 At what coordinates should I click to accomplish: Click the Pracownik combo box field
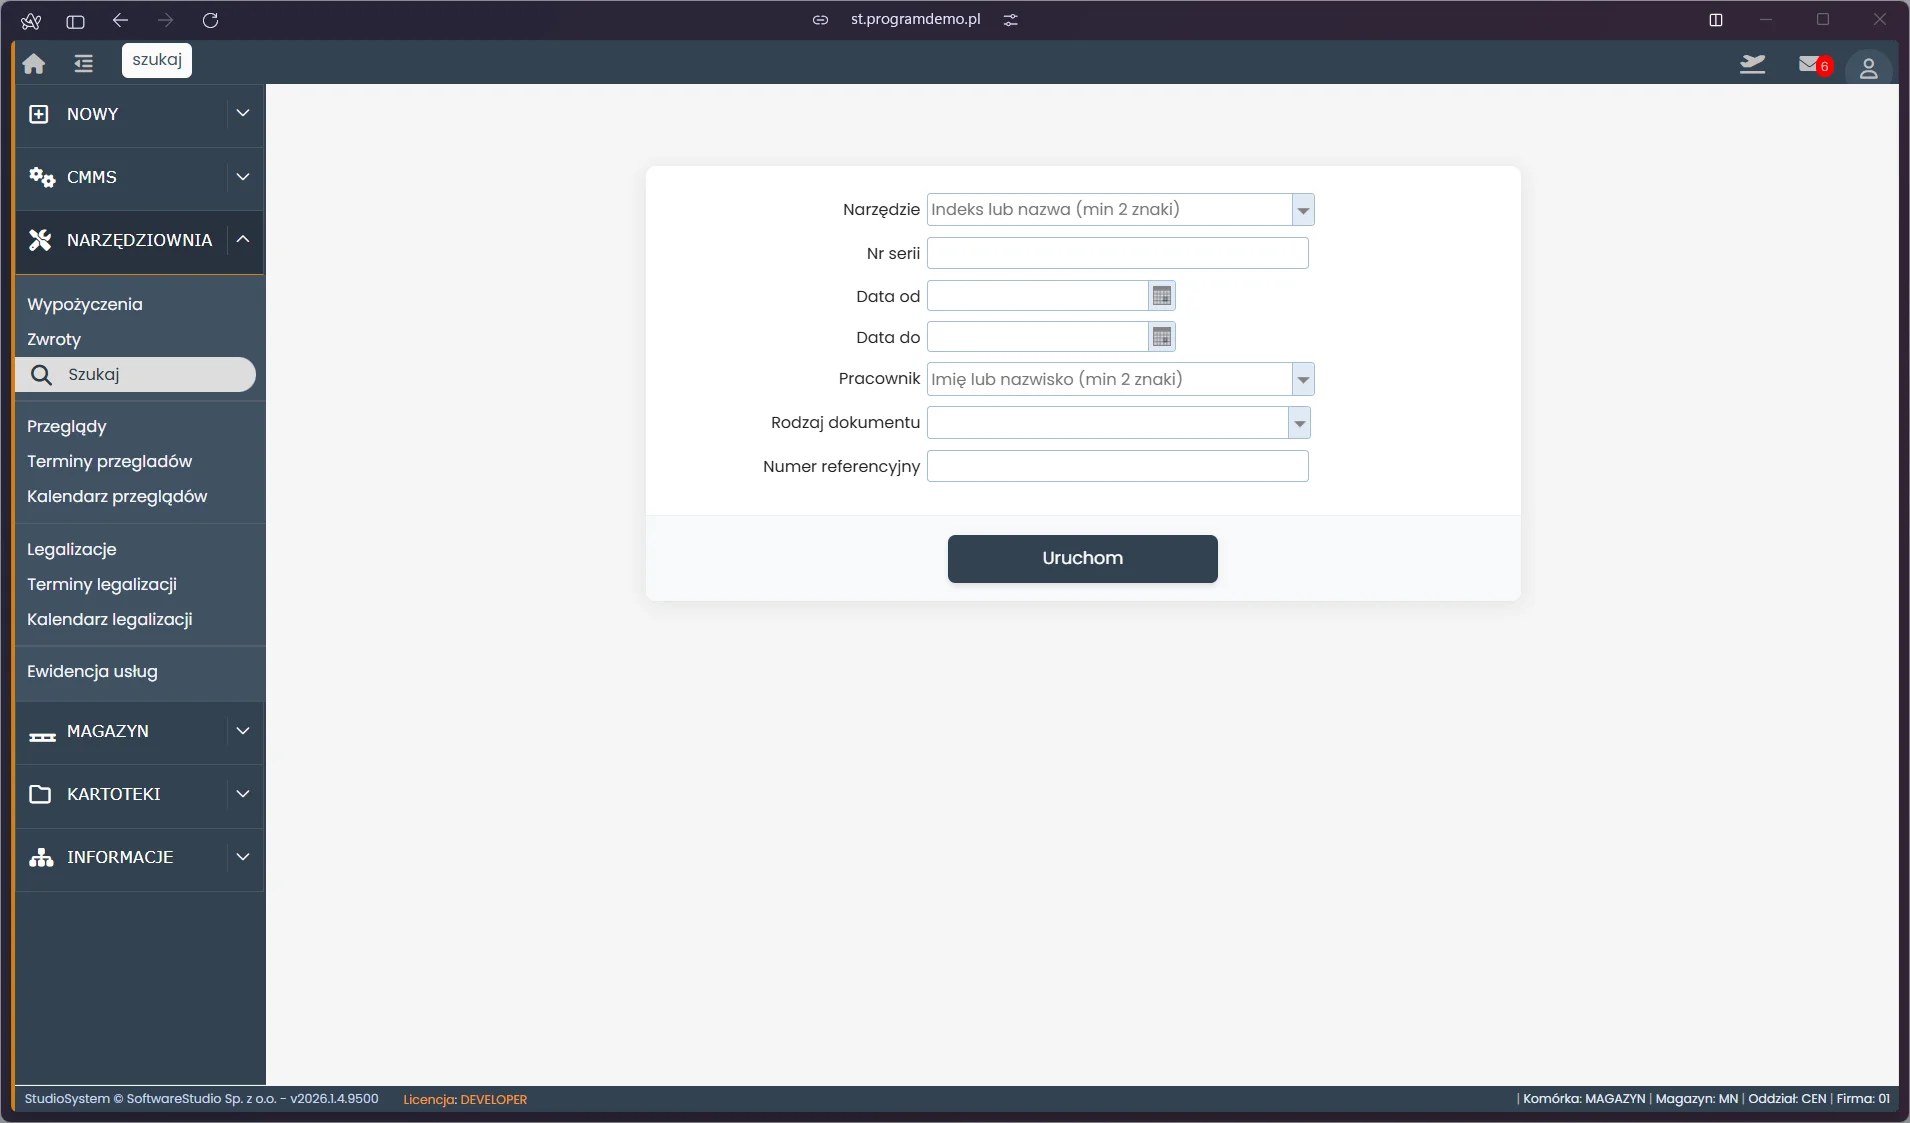[1109, 380]
